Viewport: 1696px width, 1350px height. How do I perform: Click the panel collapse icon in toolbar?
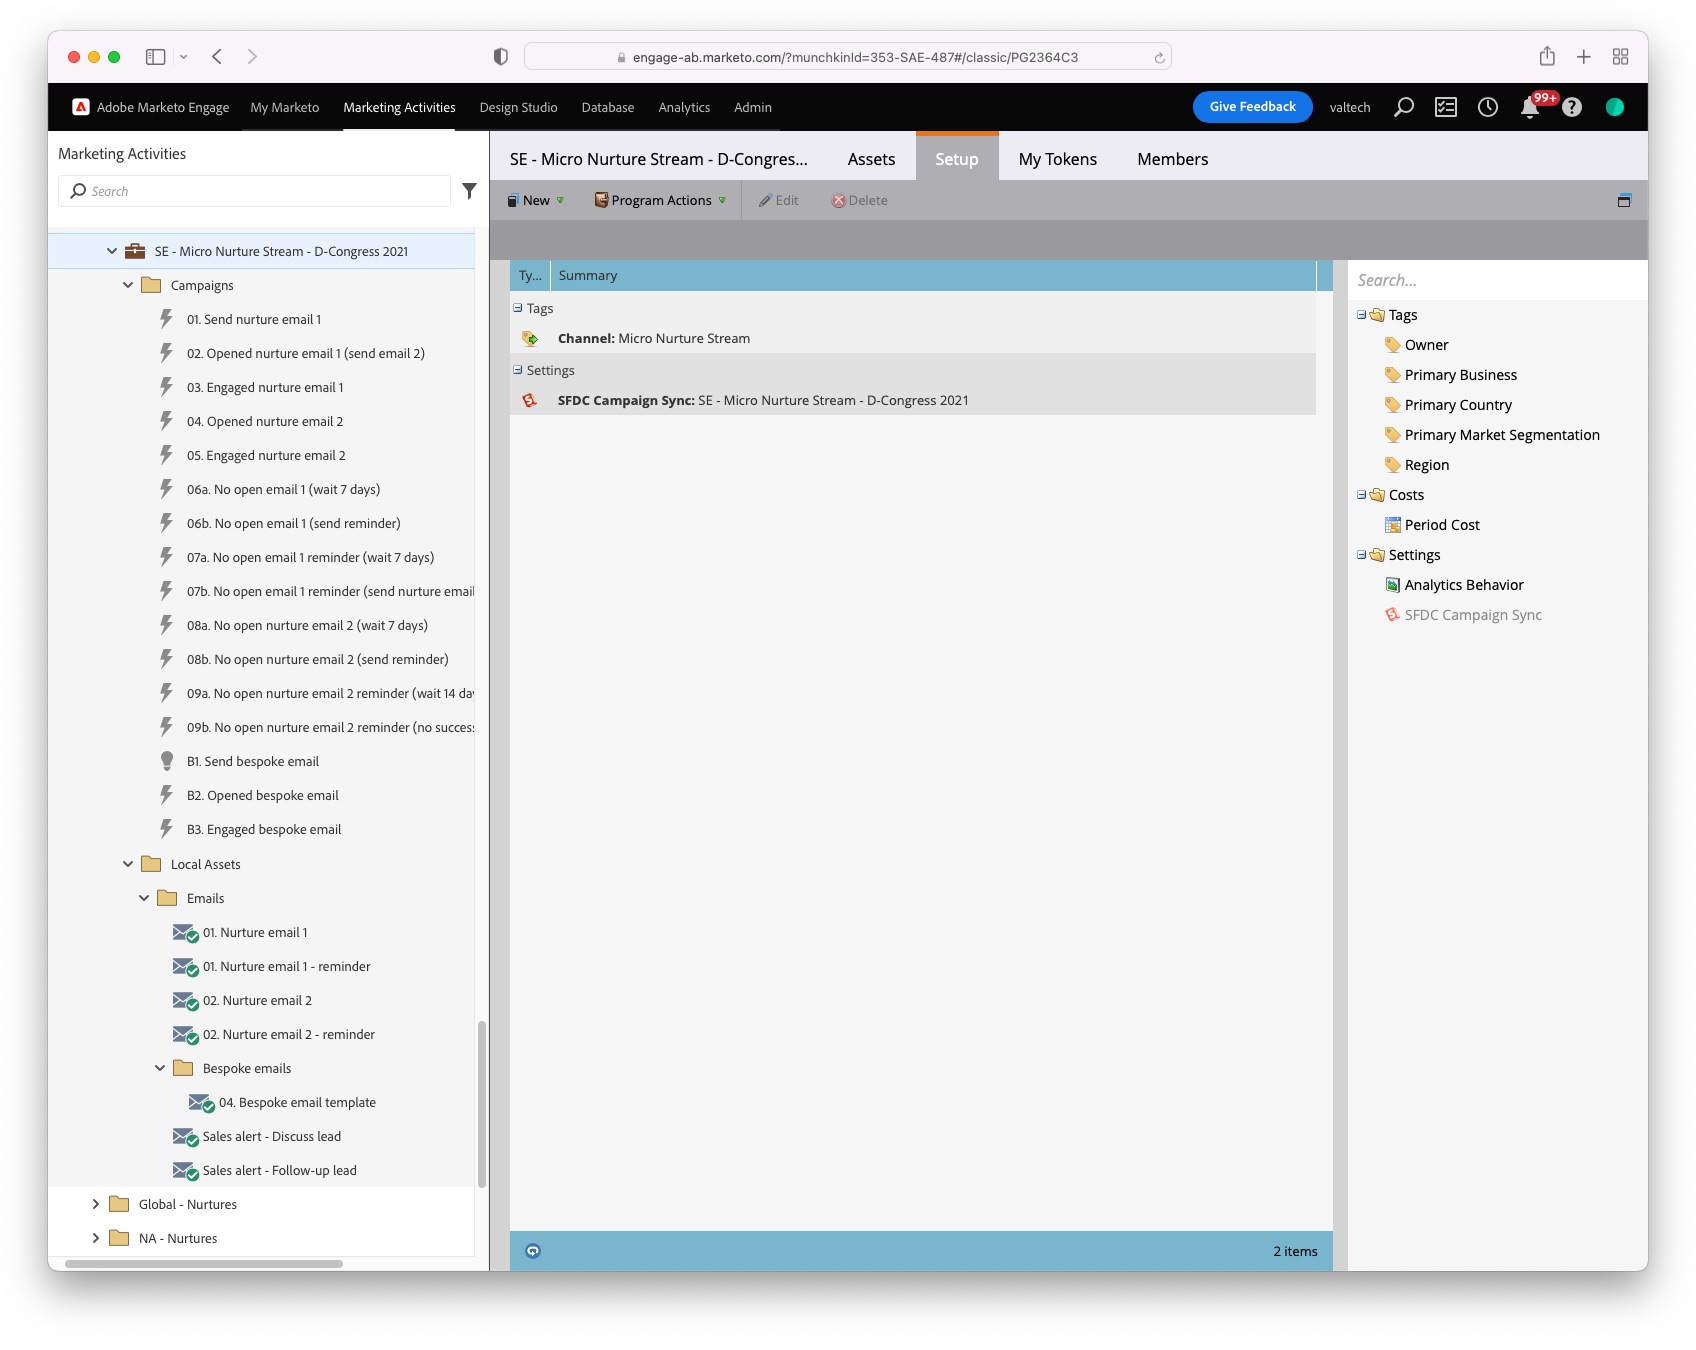click(x=1624, y=200)
